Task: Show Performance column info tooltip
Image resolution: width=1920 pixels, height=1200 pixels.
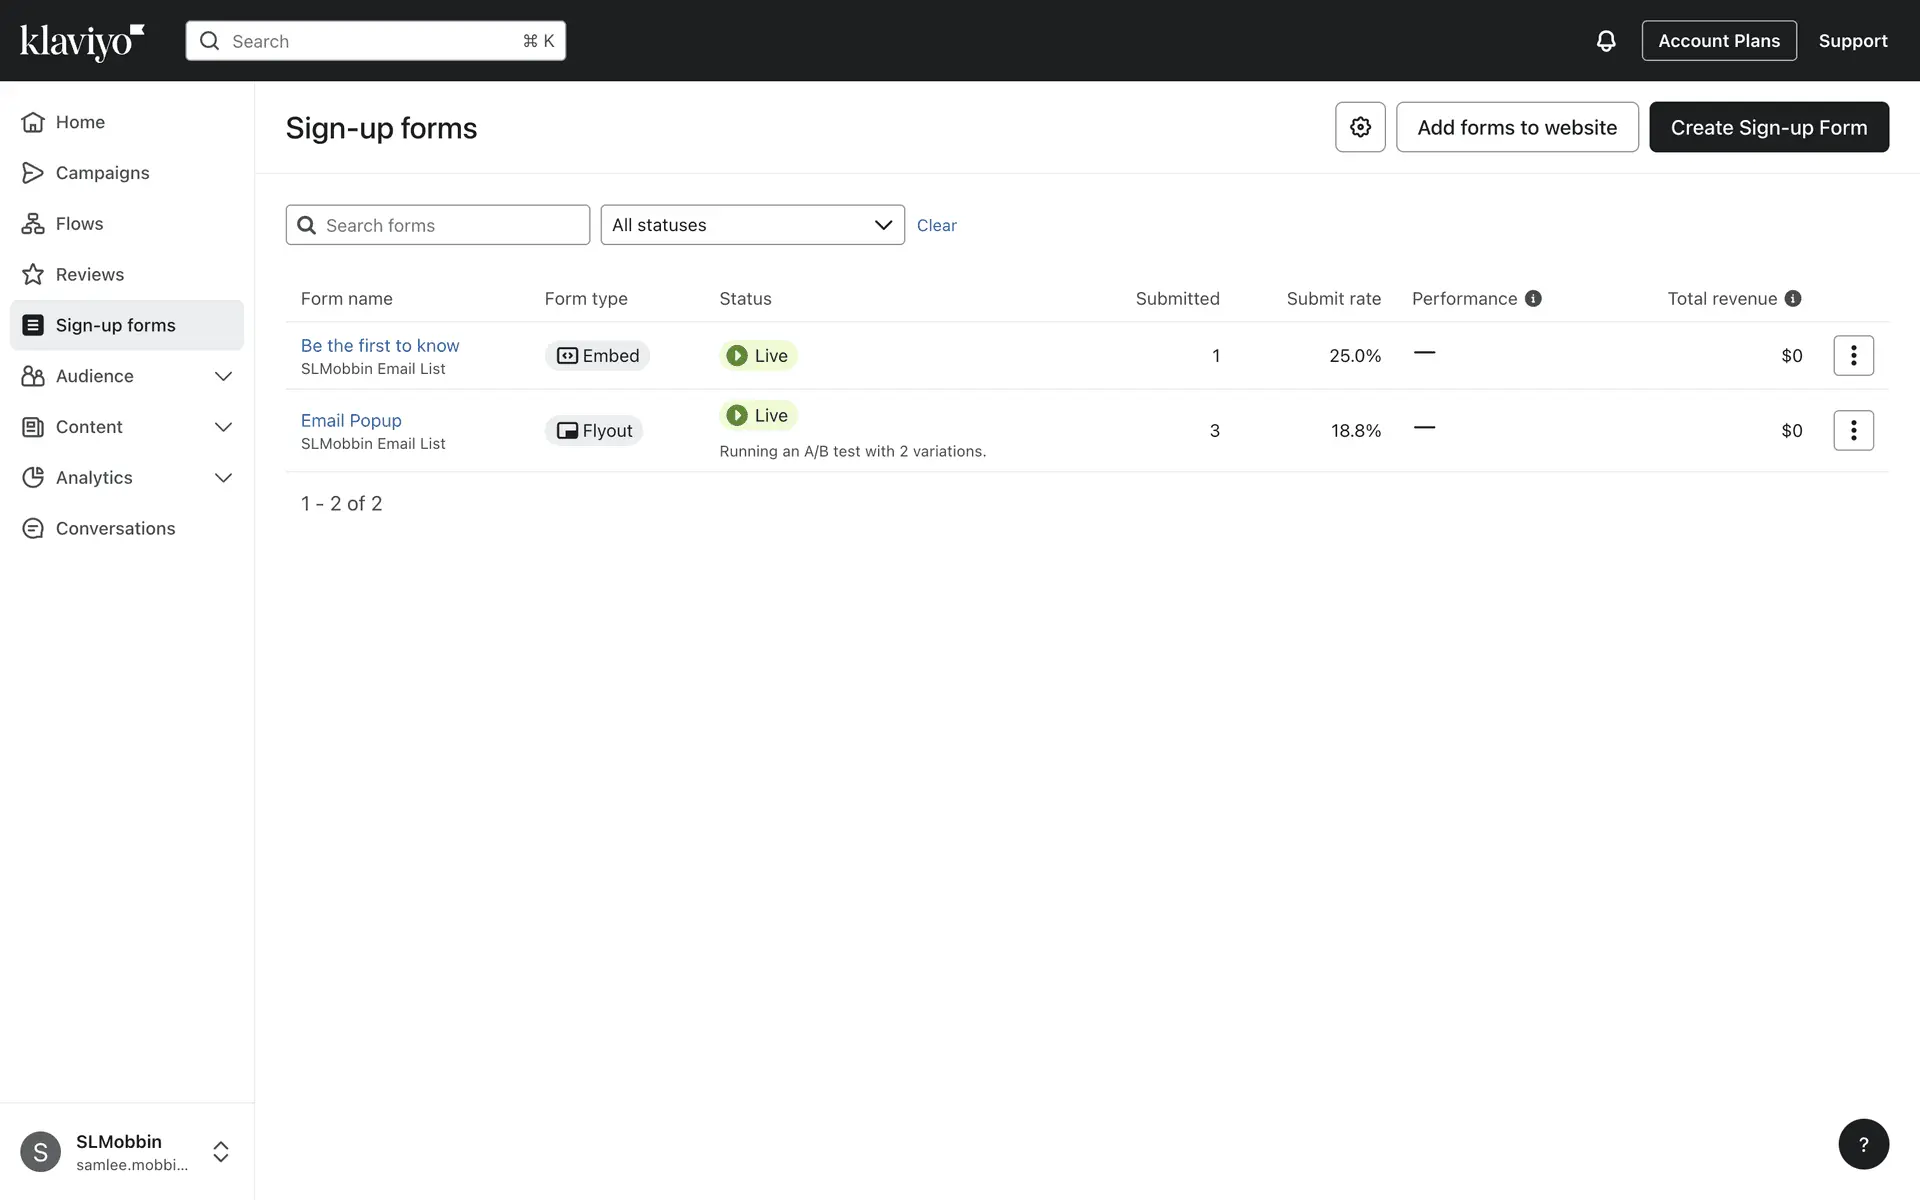Action: [x=1533, y=298]
